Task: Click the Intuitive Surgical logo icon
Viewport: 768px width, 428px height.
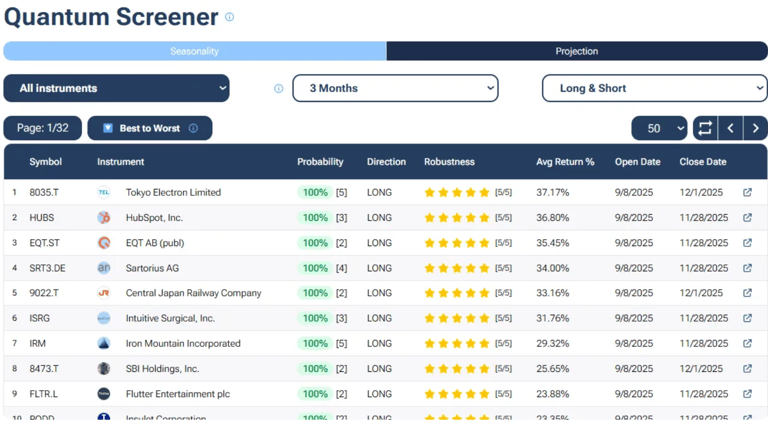Action: 104,318
